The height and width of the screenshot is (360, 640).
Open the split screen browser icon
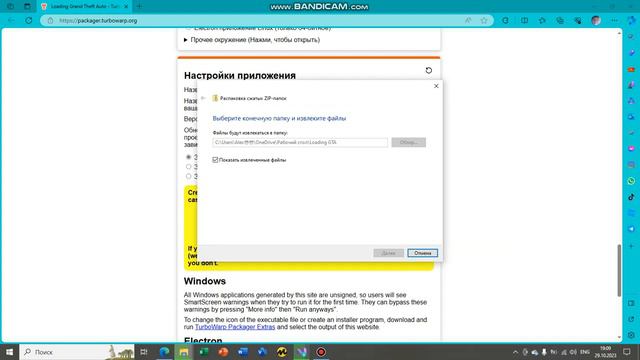click(524, 20)
